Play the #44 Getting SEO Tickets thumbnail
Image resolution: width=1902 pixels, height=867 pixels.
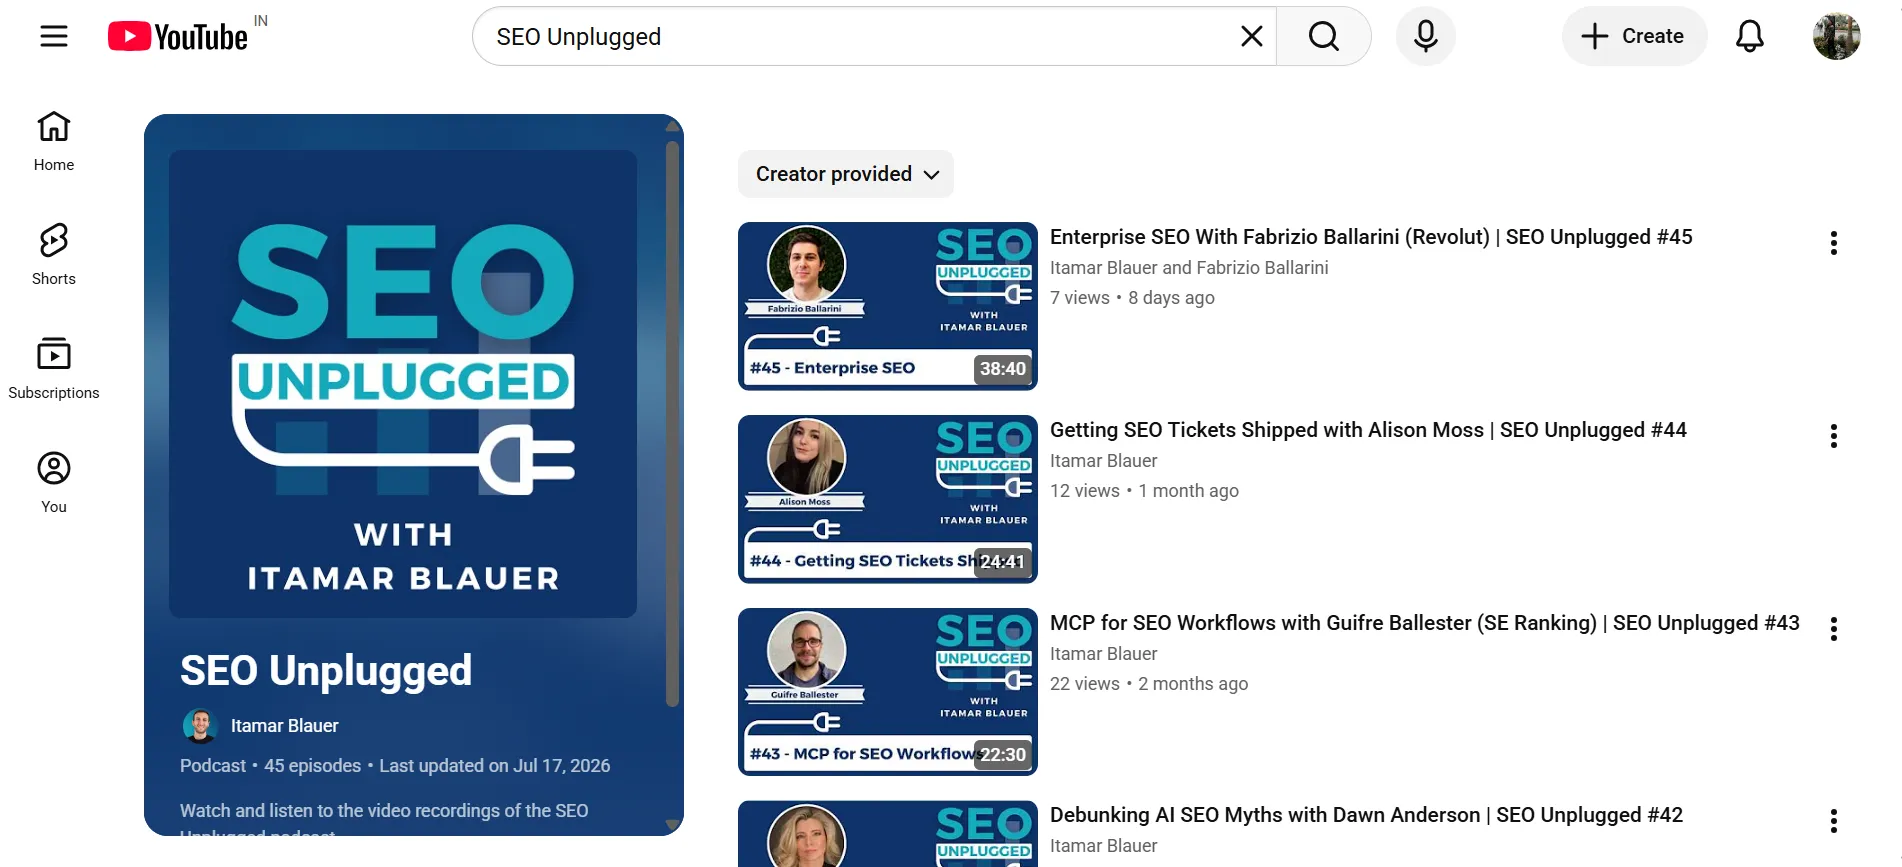pos(888,499)
